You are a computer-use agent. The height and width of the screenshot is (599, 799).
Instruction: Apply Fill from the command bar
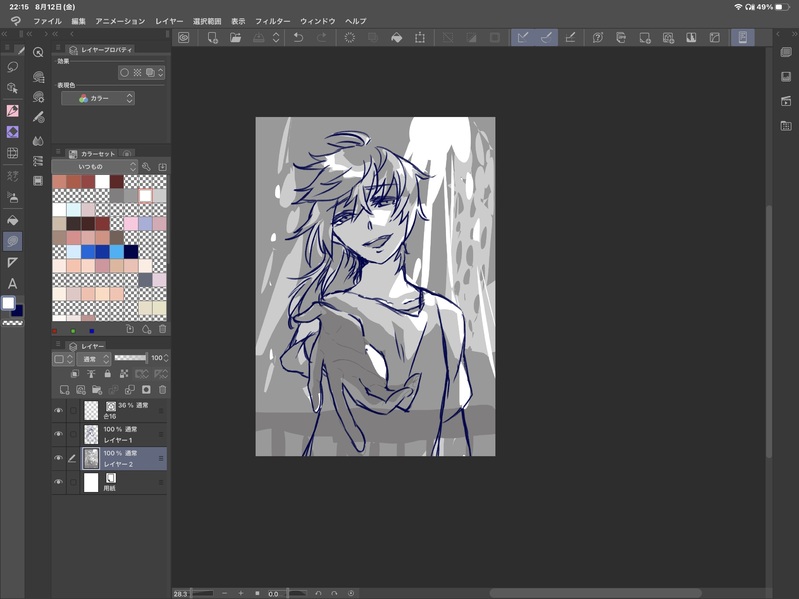396,38
